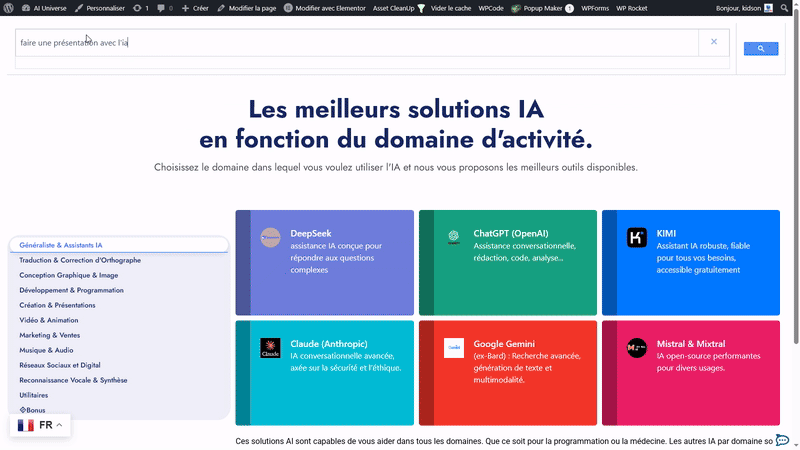Click the French flag icon
Image resolution: width=800 pixels, height=450 pixels.
26,425
